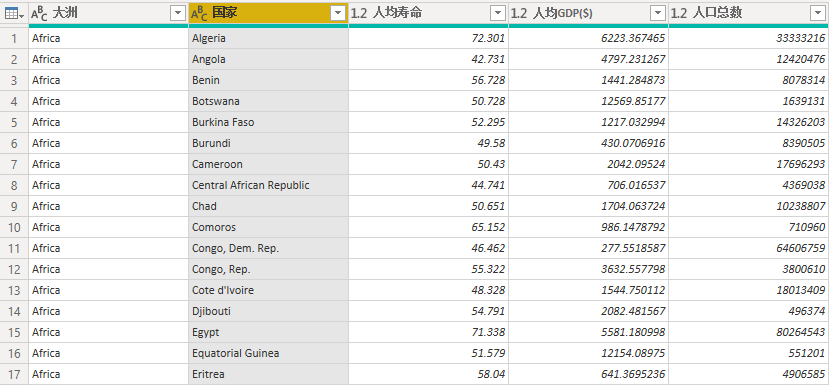Change data type icon of 人均寿命 column

tap(358, 14)
